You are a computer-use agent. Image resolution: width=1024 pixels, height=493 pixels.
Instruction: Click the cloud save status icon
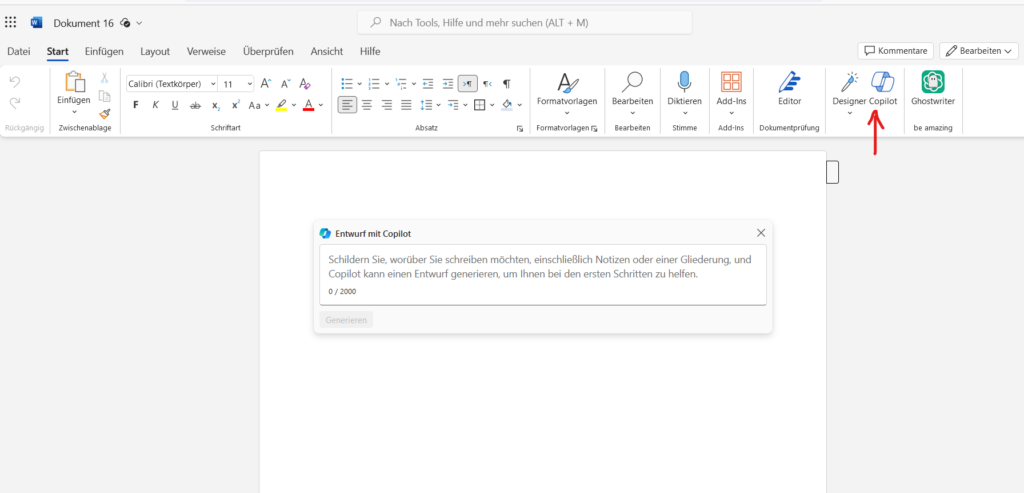tap(125, 23)
